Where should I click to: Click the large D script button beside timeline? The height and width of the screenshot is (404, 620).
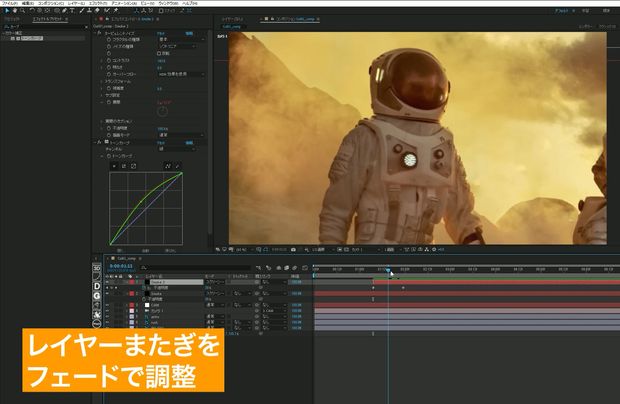(x=97, y=286)
